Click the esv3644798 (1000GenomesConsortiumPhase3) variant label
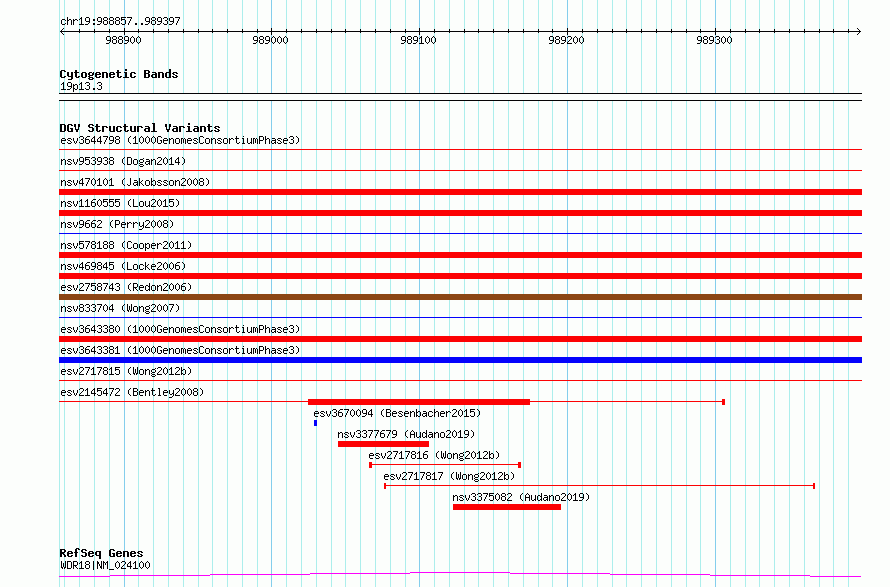890x587 pixels. coord(180,140)
